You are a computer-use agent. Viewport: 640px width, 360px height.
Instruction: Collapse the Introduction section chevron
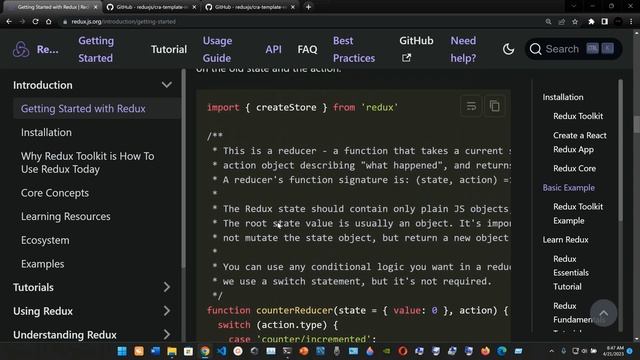point(167,85)
